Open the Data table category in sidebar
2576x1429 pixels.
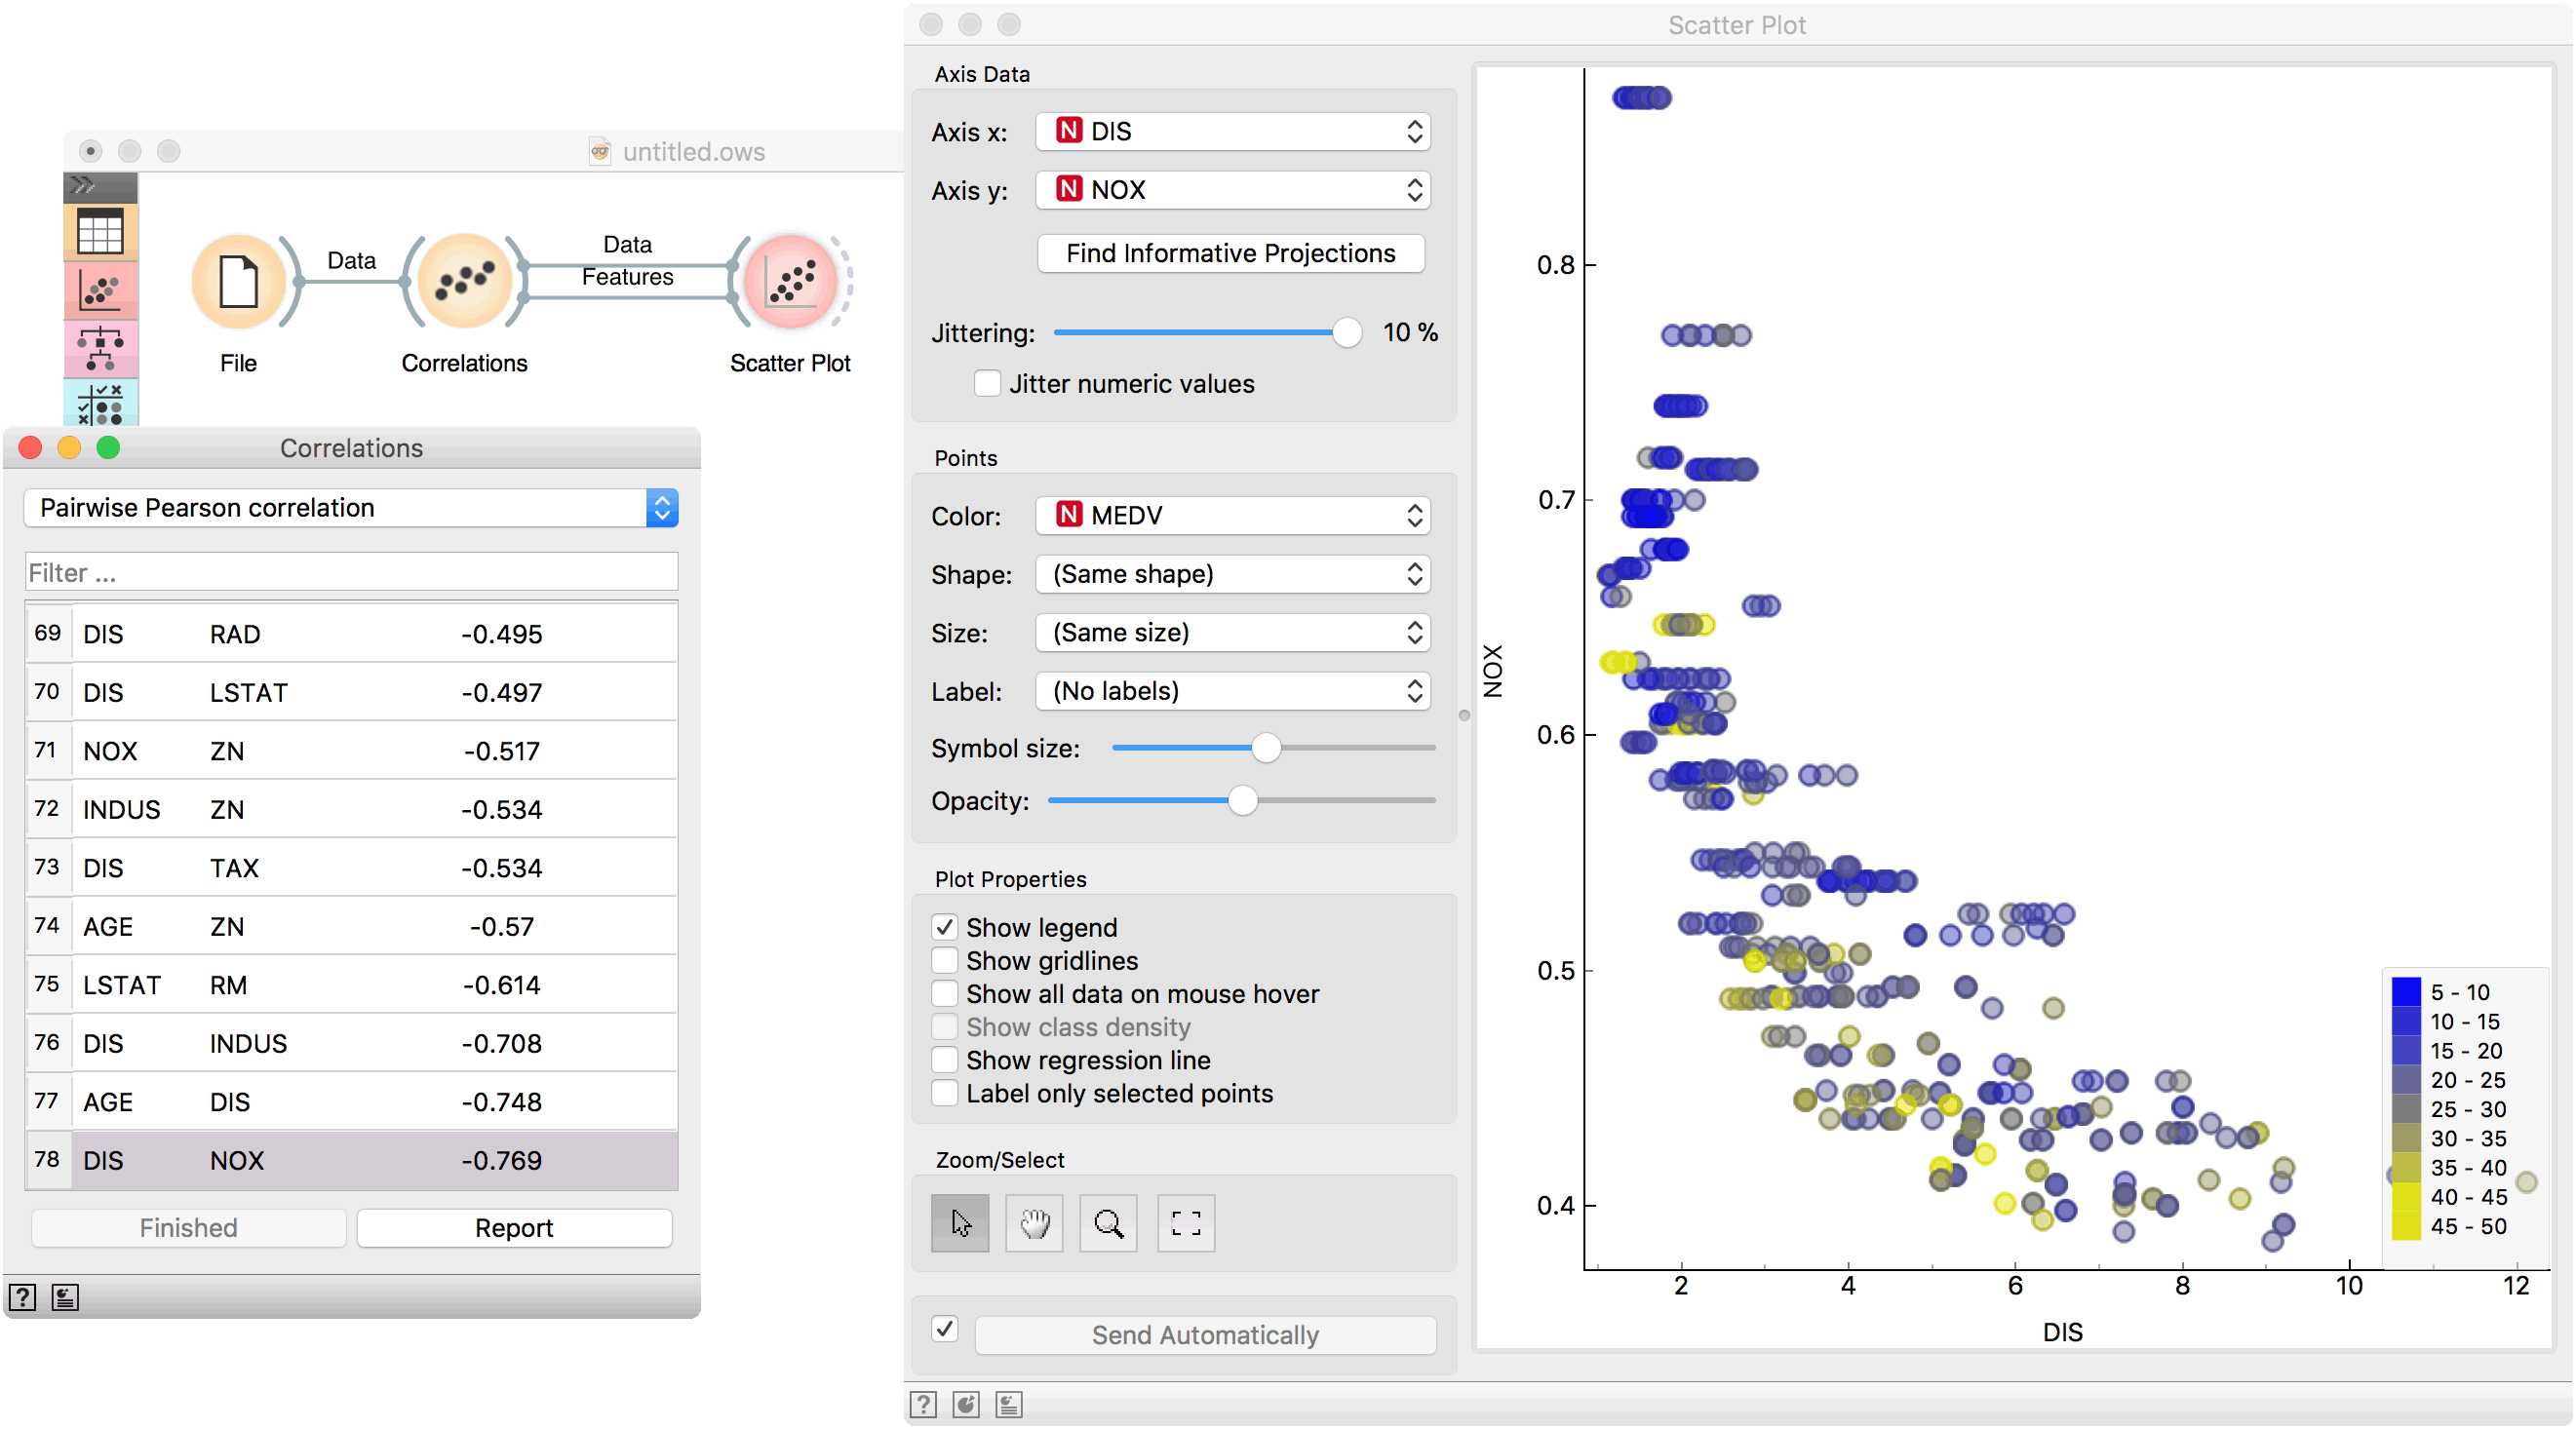(x=100, y=232)
